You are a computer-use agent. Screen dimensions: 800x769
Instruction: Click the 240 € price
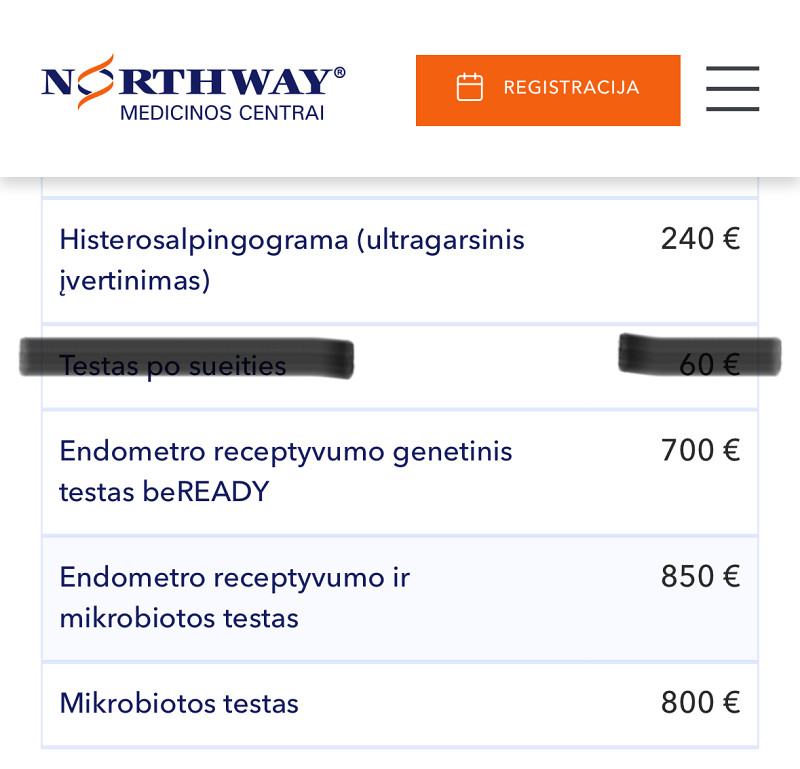click(700, 239)
